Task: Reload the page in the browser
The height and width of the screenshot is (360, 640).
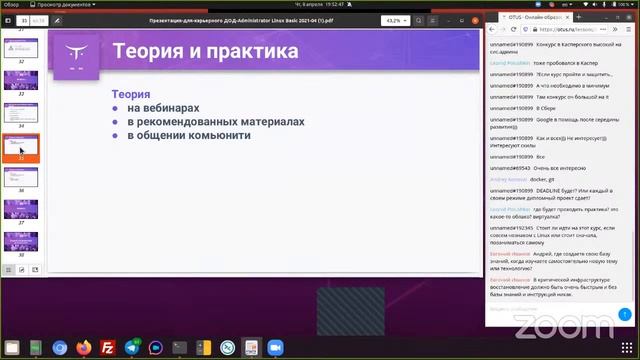Action: pos(513,29)
